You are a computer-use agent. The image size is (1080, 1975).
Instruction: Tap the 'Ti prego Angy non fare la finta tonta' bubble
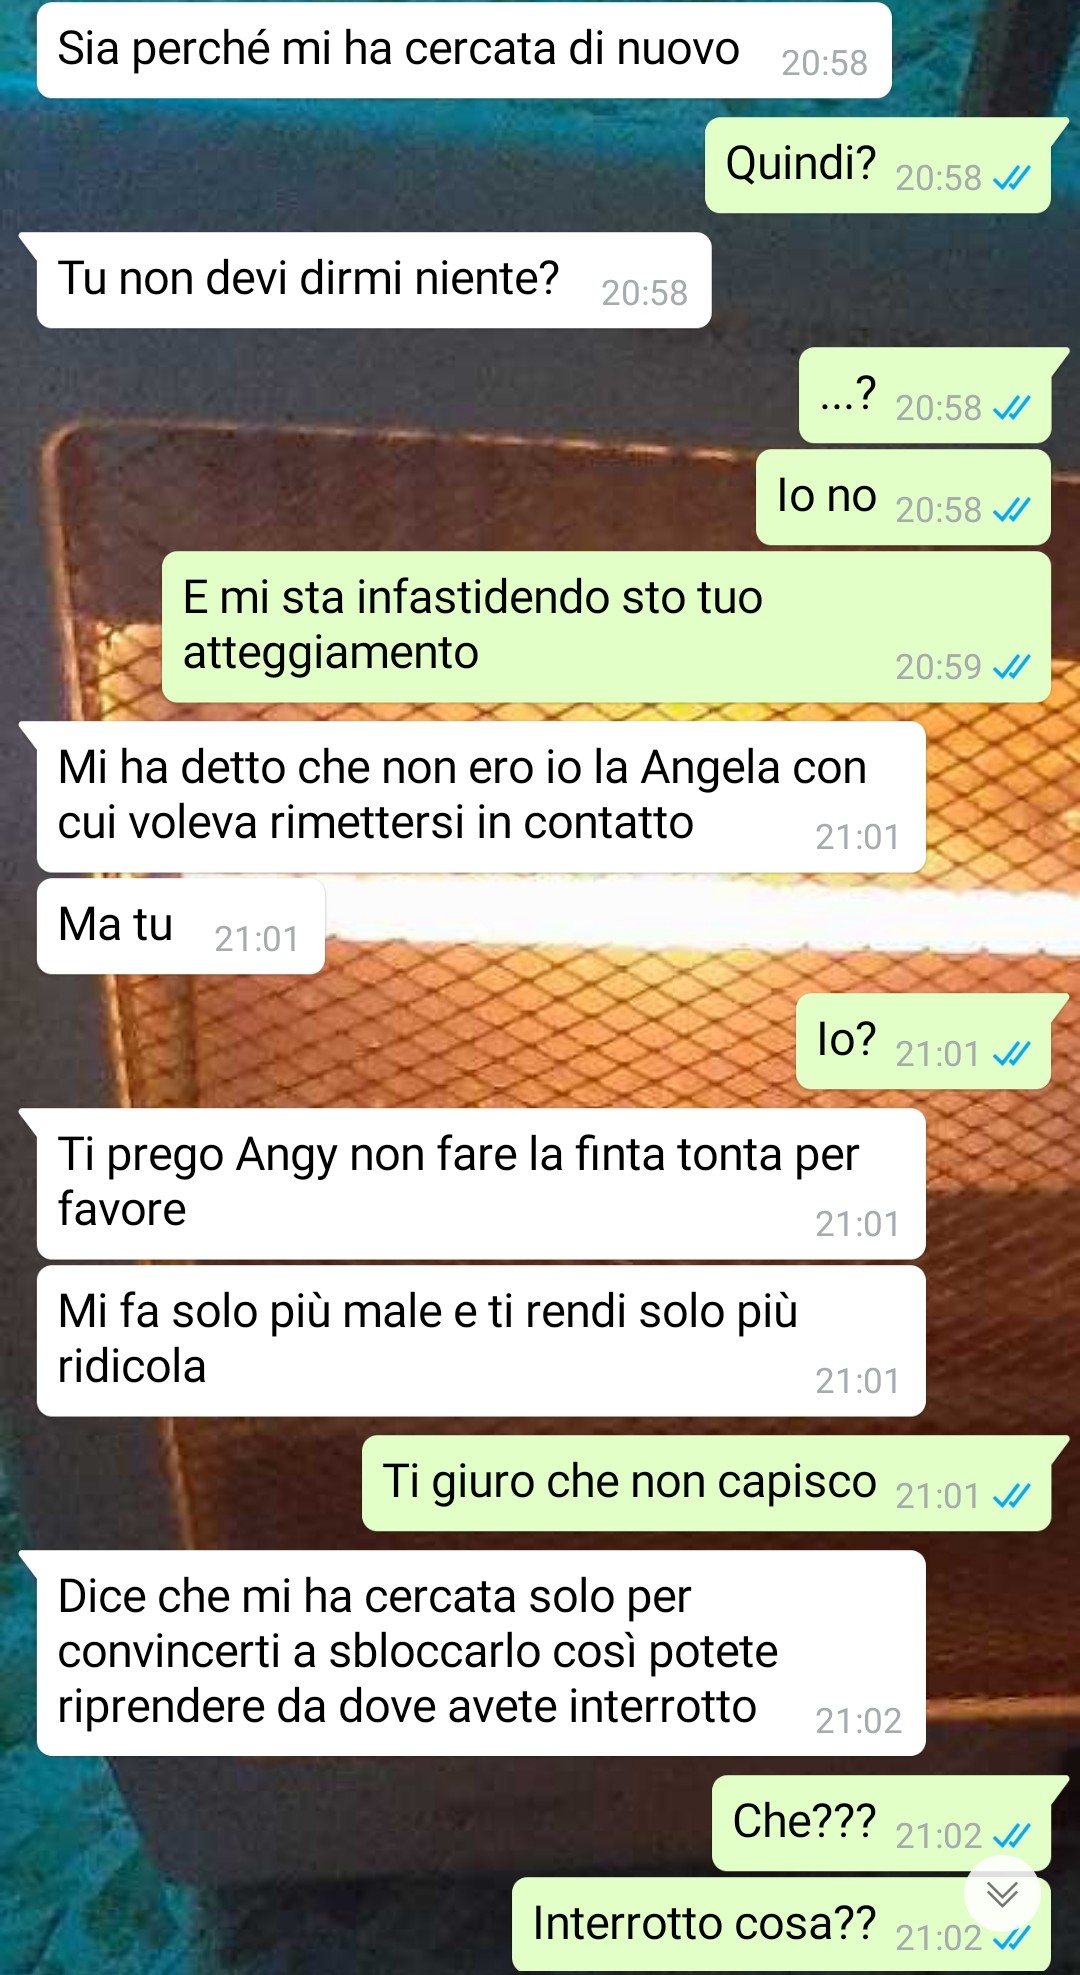(481, 1183)
